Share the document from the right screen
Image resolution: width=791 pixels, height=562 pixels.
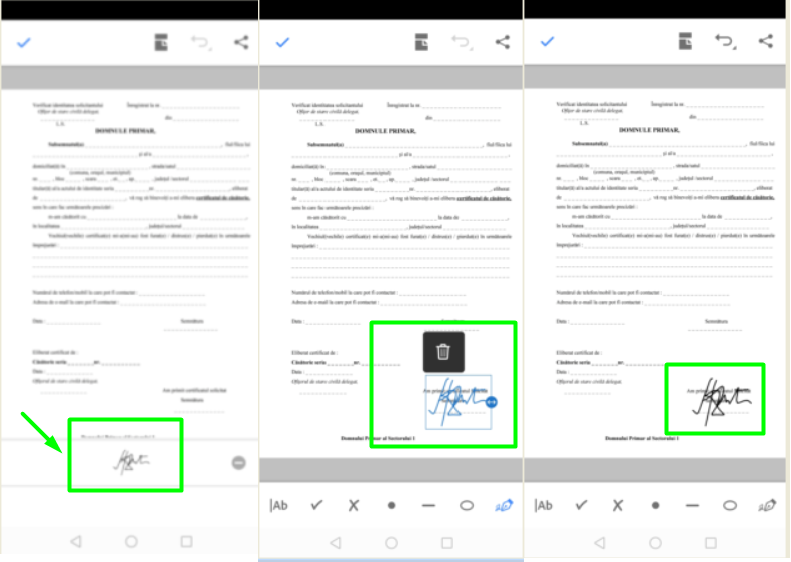tap(766, 41)
